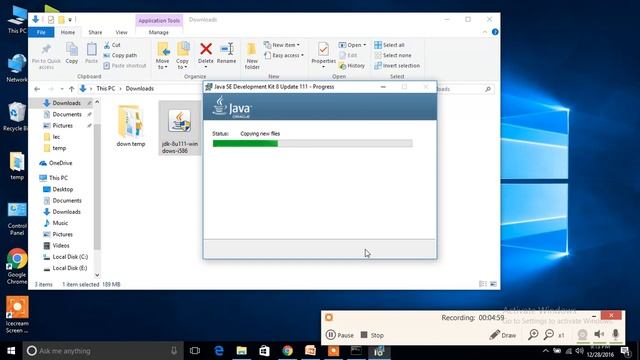Select pinned Pictures in Quick access
The image size is (640, 360).
62,126
